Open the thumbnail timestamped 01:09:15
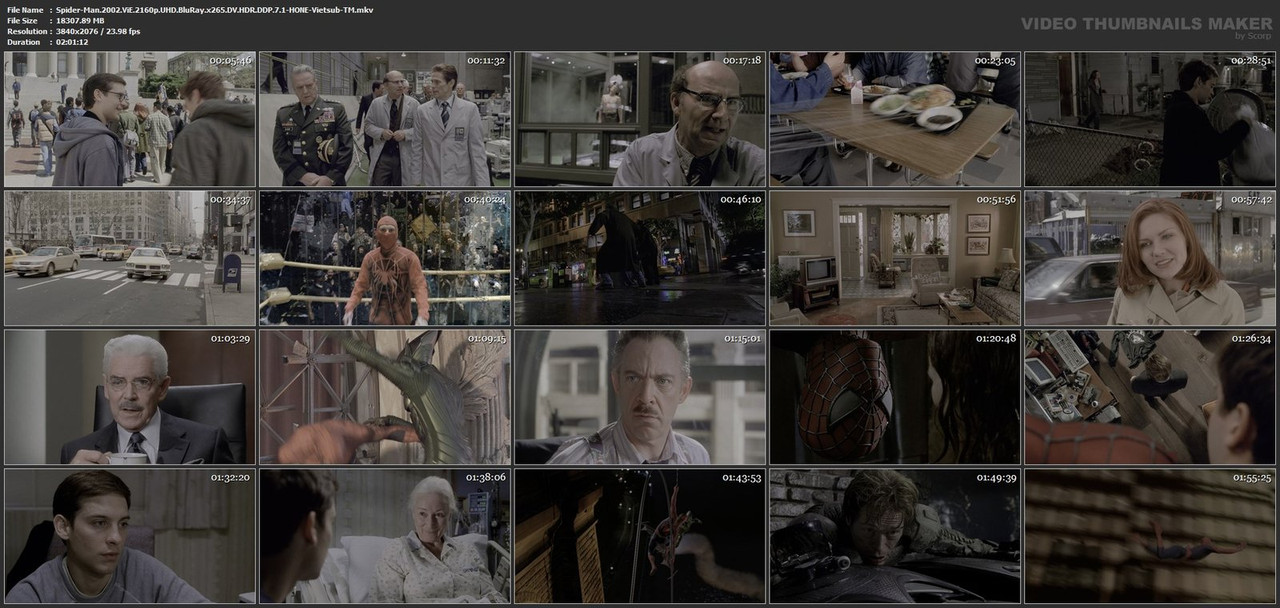The height and width of the screenshot is (608, 1280). pos(385,397)
